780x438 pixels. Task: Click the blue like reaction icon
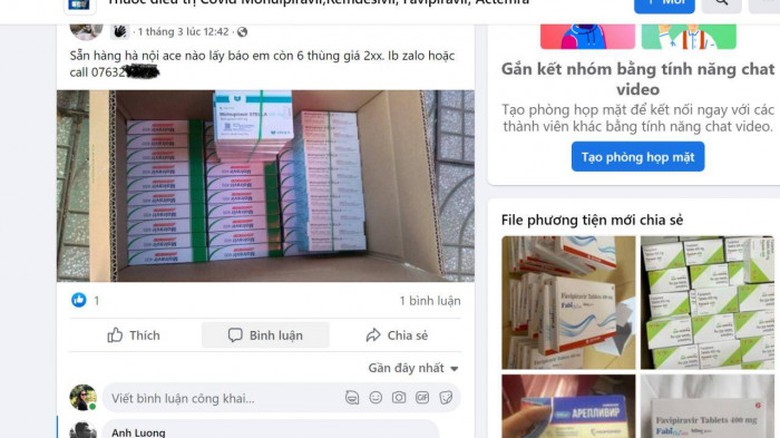pos(79,300)
